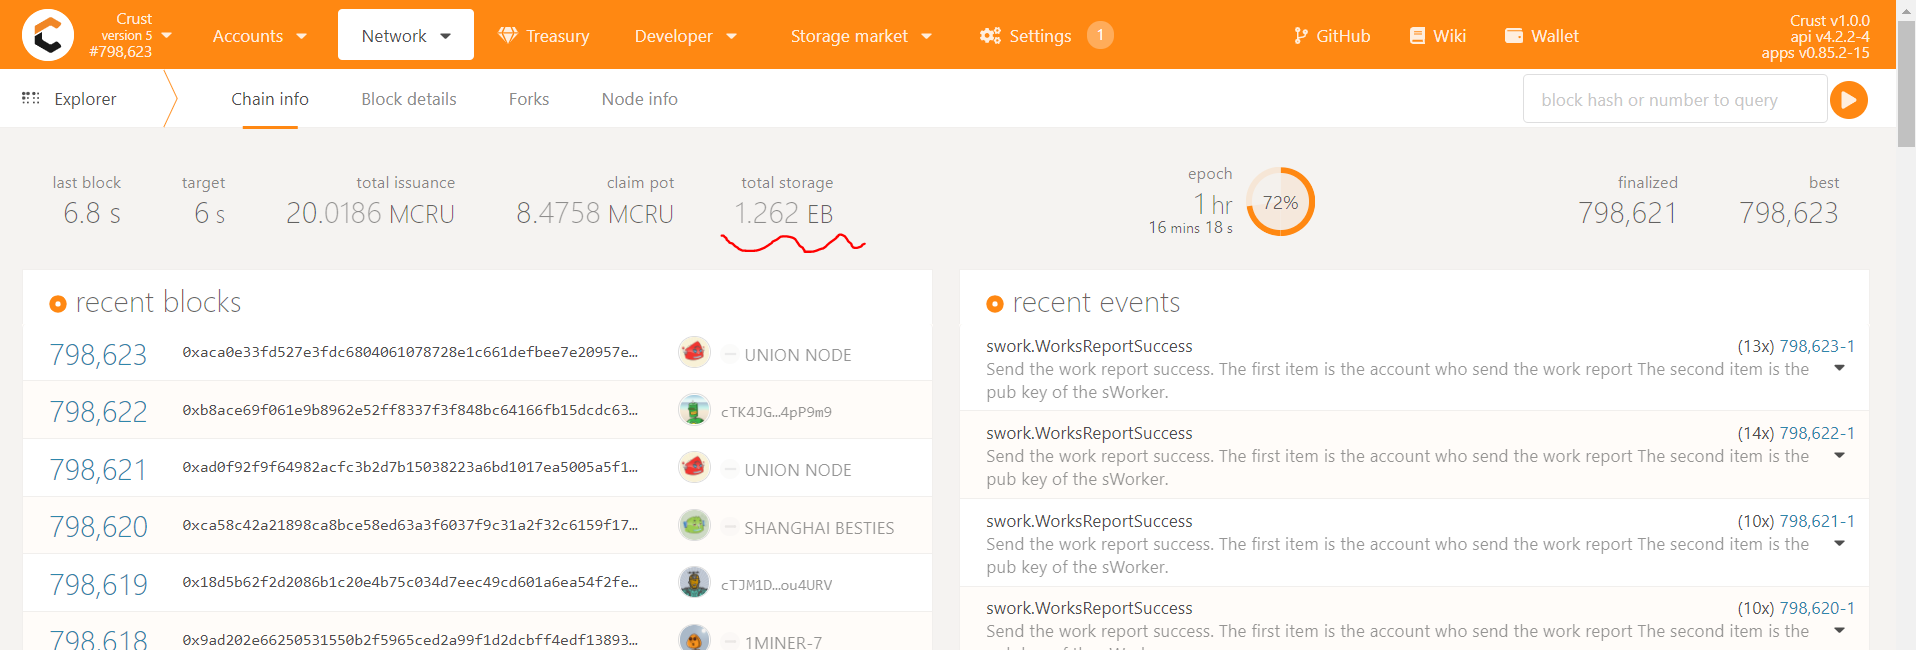This screenshot has height=650, width=1916.
Task: Expand event details for 798,623-1
Action: [1839, 368]
